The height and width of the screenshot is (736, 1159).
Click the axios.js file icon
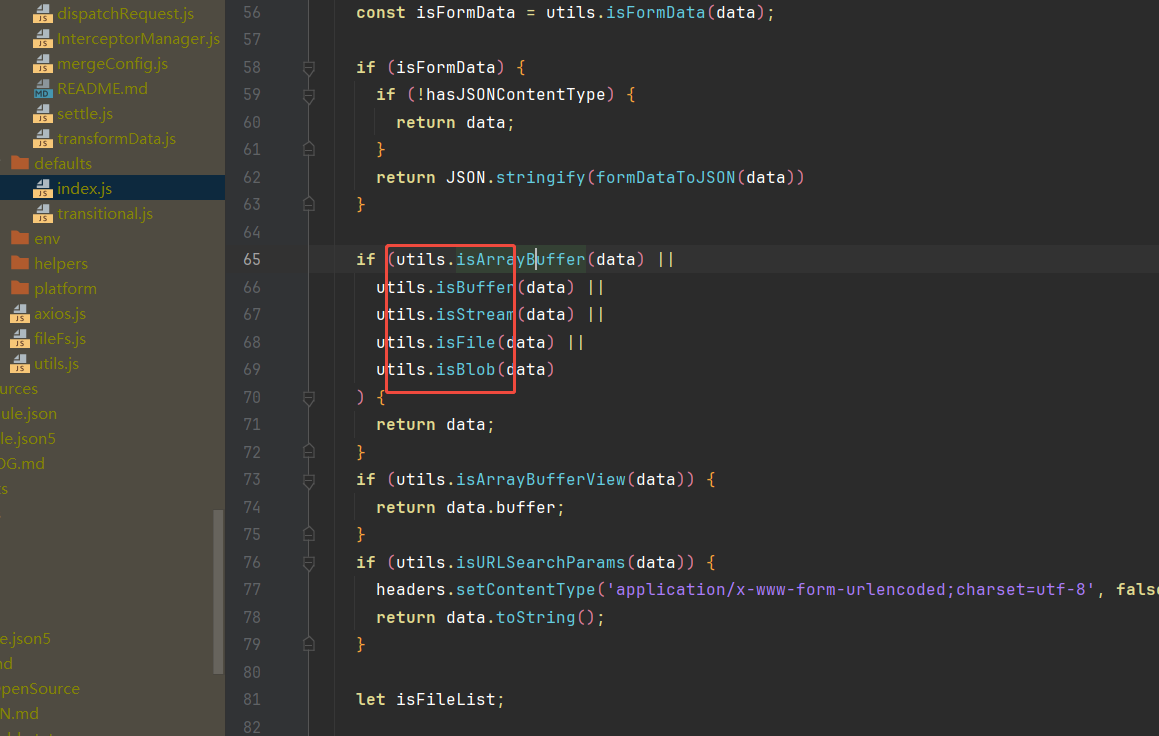click(x=20, y=314)
